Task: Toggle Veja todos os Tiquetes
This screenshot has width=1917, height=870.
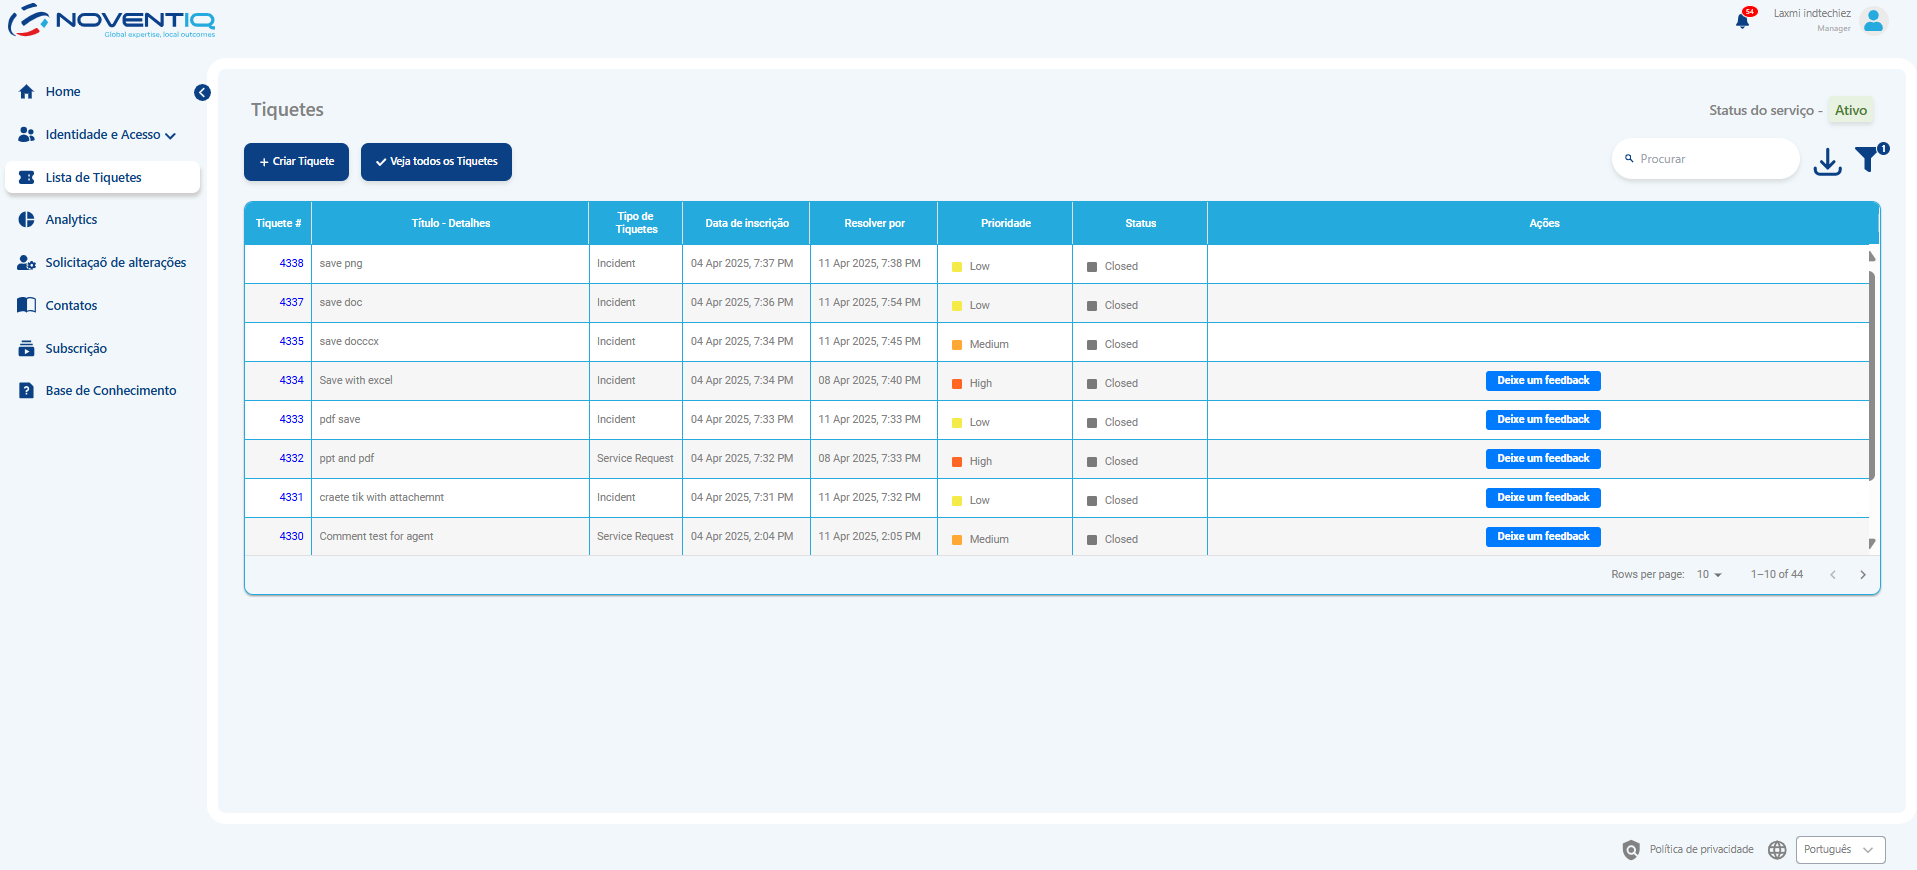Action: click(x=436, y=162)
